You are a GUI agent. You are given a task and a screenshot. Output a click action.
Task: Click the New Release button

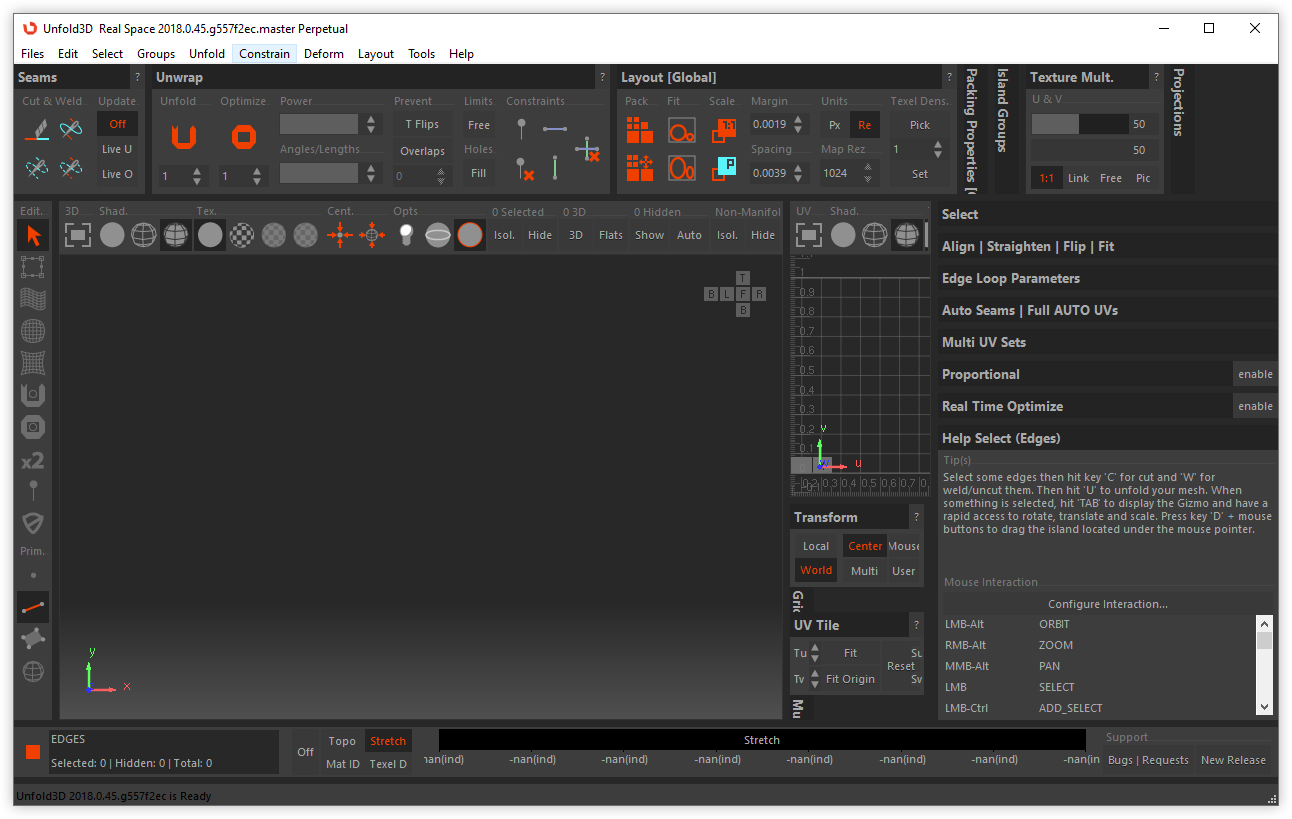pyautogui.click(x=1233, y=760)
